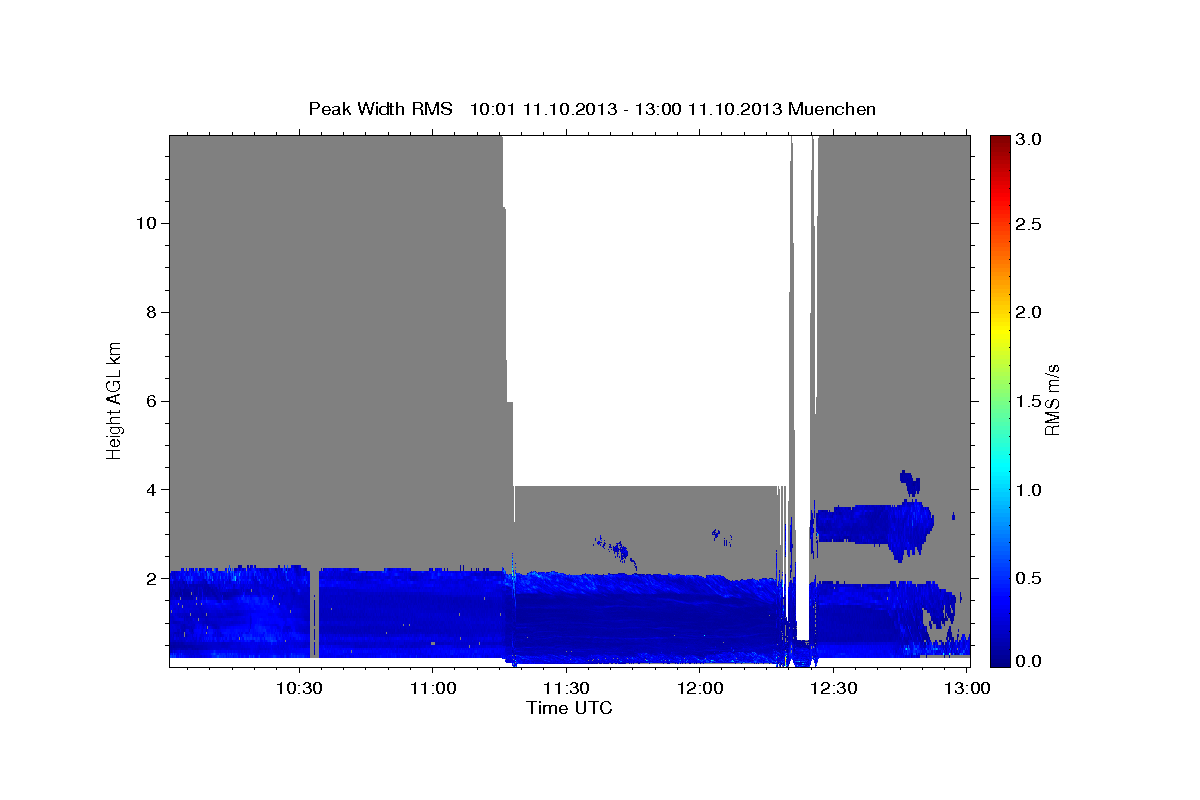Click the colorbar value '2.5'
The height and width of the screenshot is (800, 1200).
(x=1030, y=224)
